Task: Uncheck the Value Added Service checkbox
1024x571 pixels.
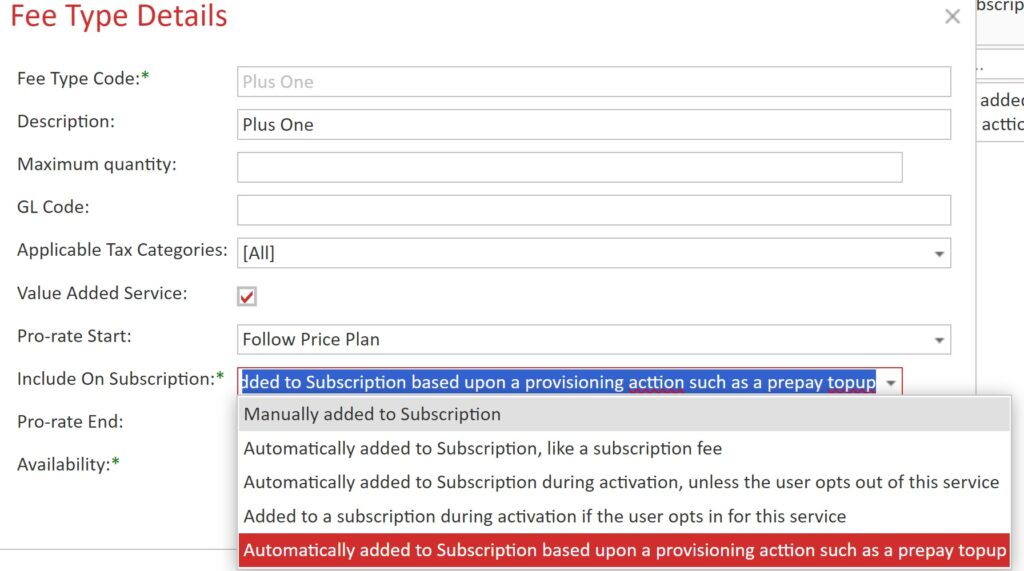Action: (x=247, y=296)
